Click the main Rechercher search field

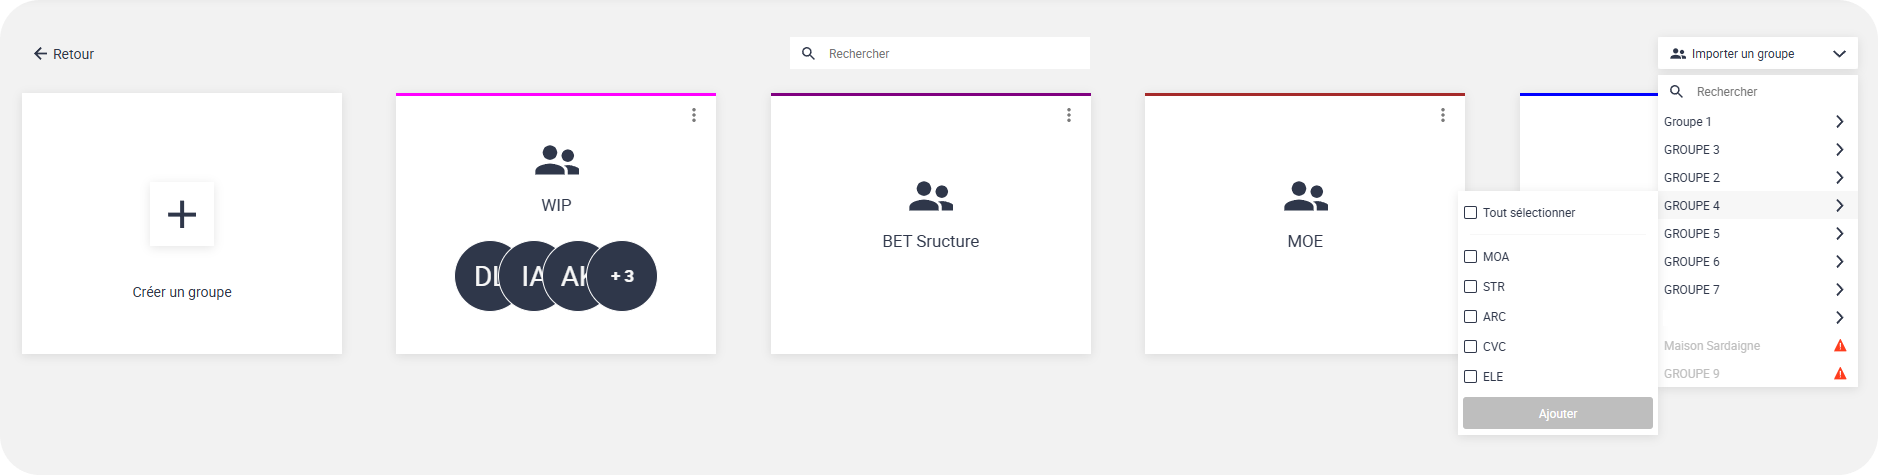click(950, 54)
